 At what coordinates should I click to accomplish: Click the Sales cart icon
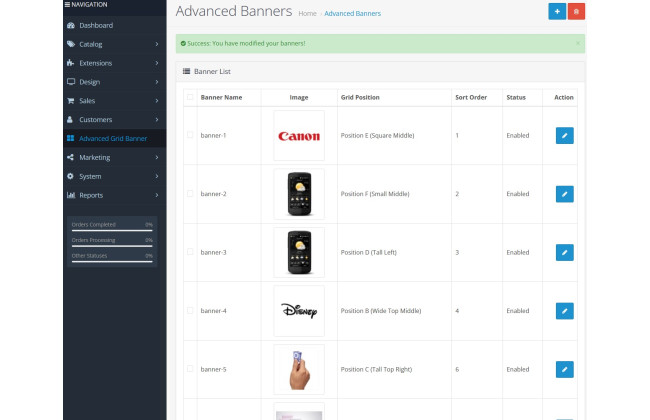coord(70,101)
